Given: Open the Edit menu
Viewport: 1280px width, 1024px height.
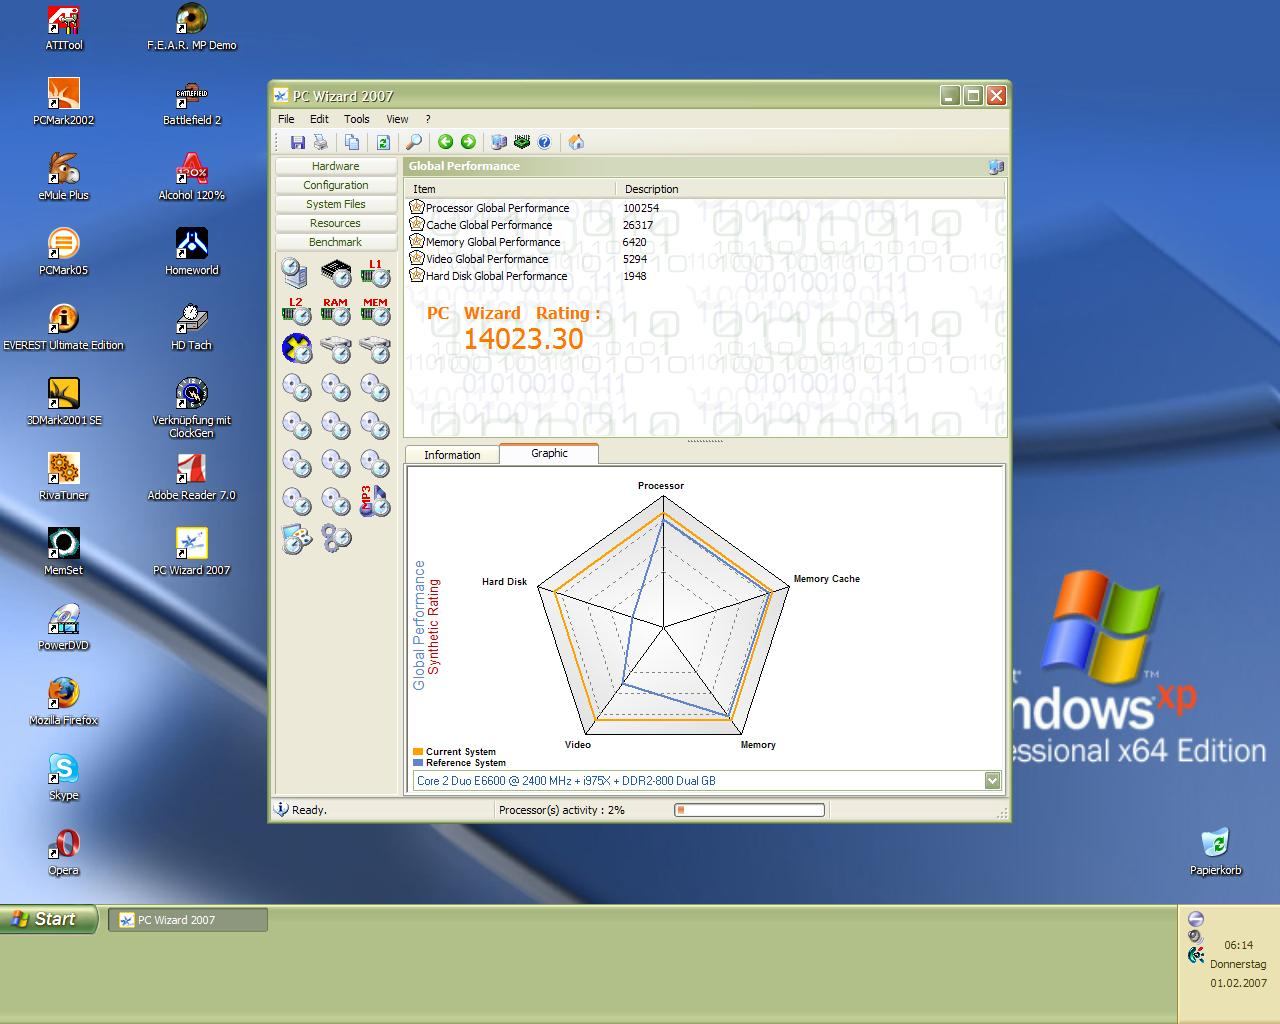Looking at the screenshot, I should (319, 119).
